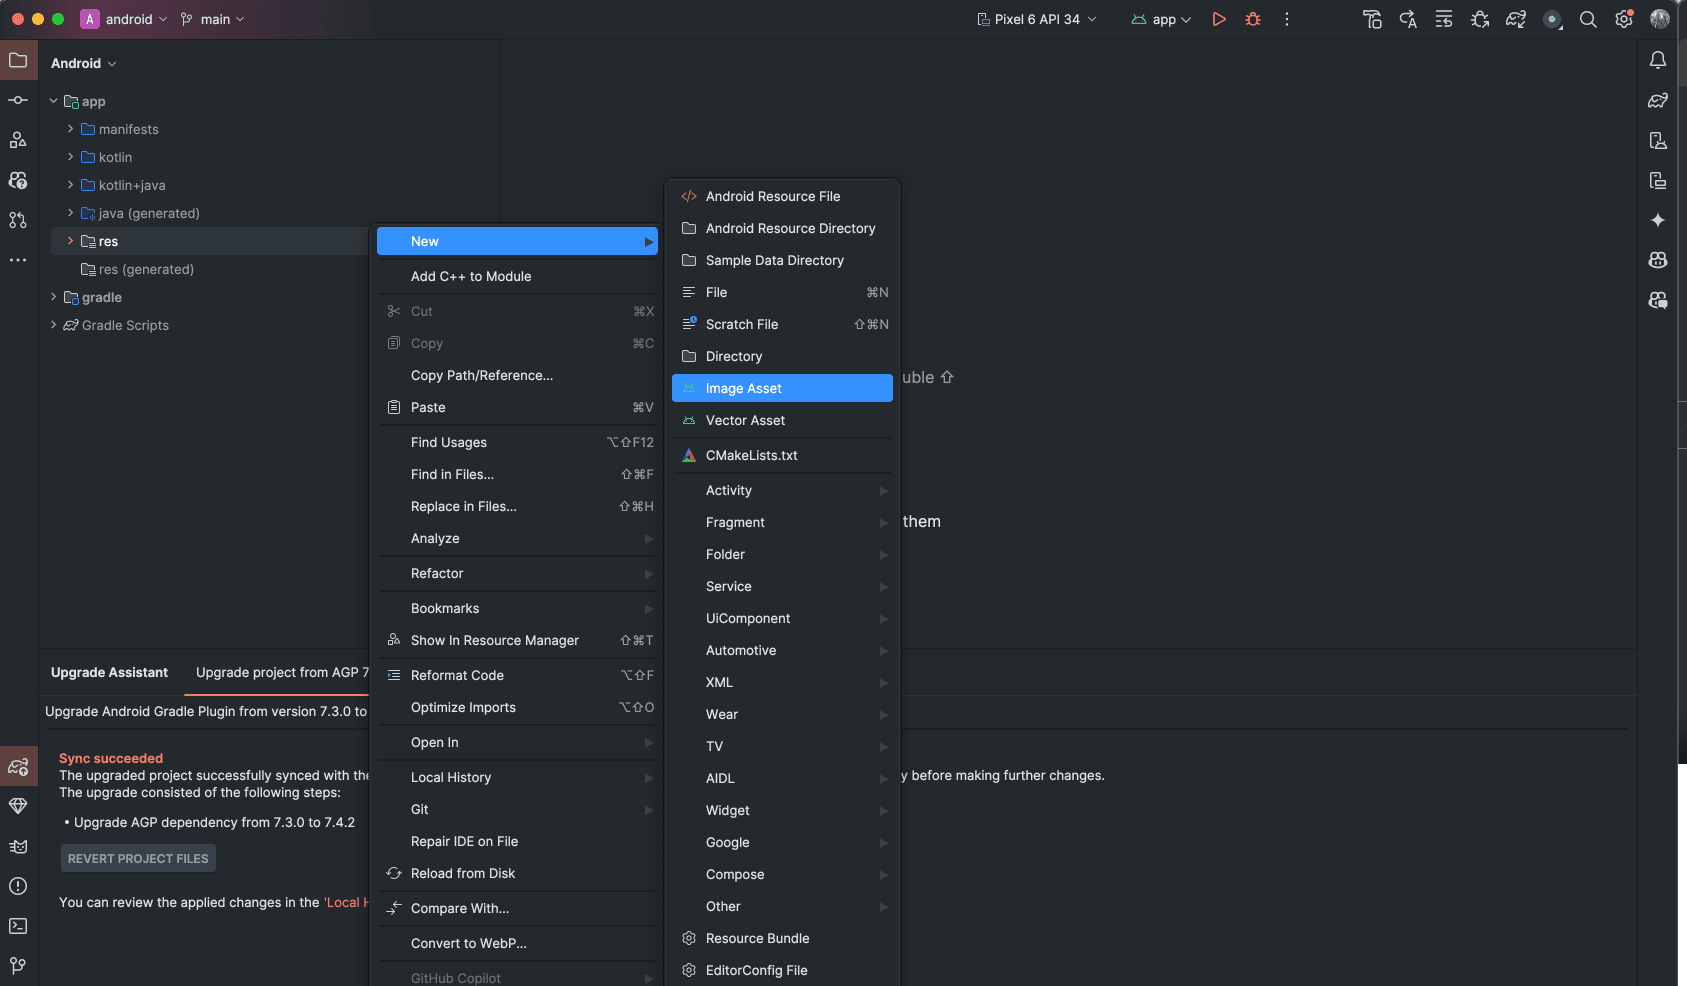Sync Project with Gradle Files from toolbar

(x=1516, y=19)
